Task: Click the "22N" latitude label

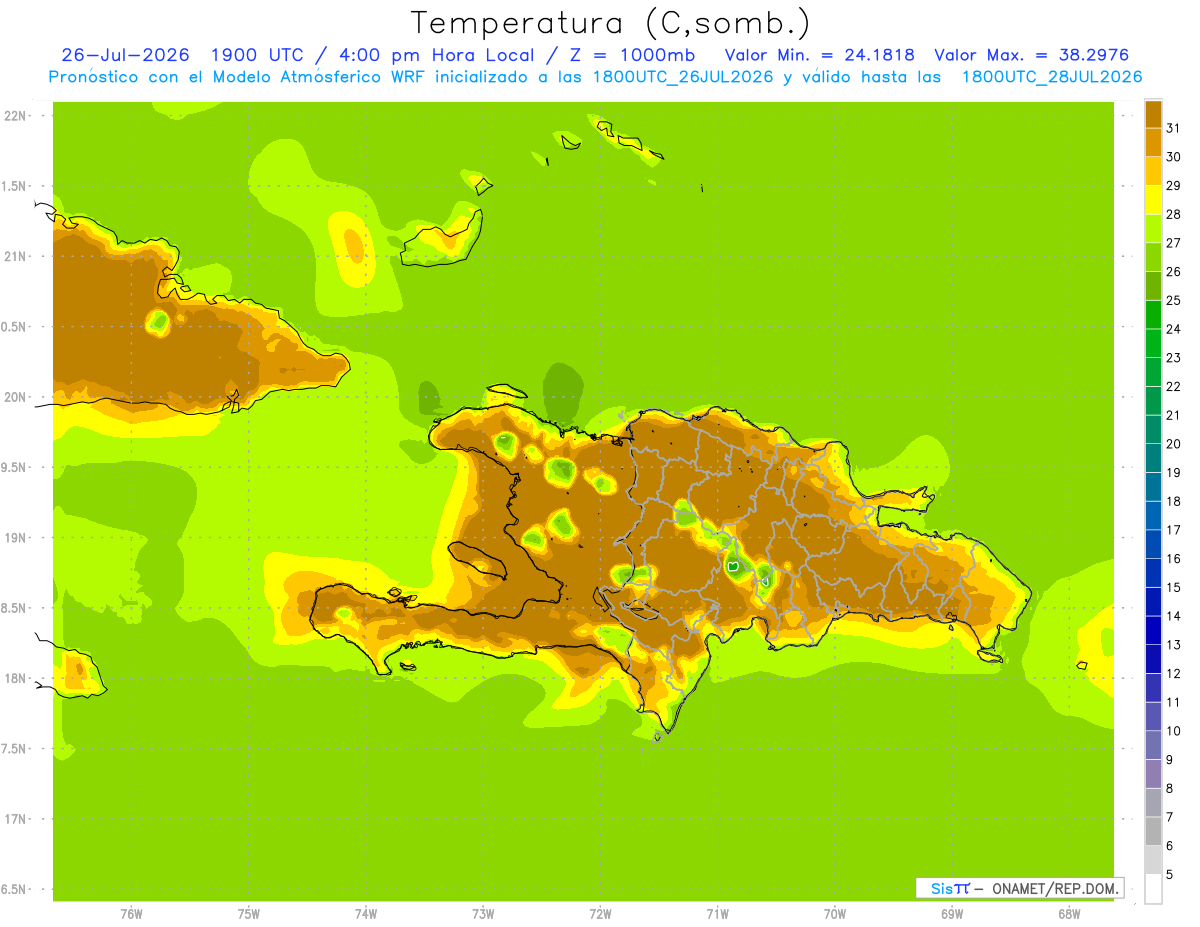Action: pyautogui.click(x=15, y=116)
